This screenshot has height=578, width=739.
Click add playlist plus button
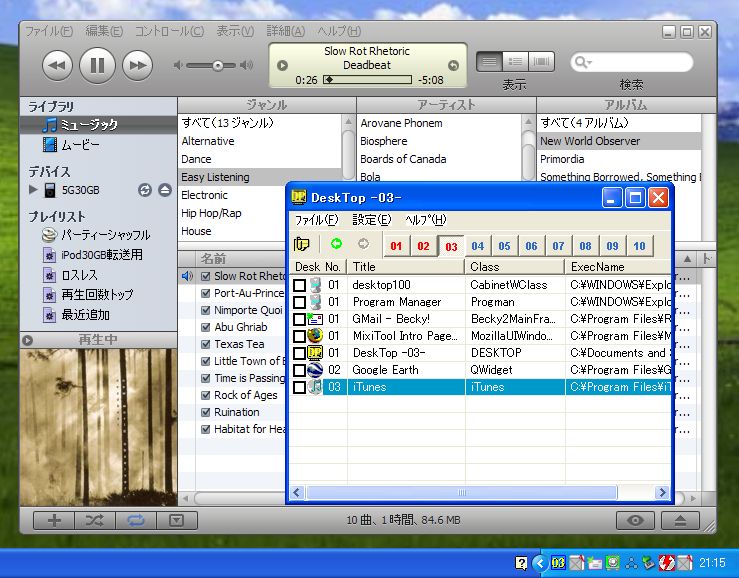click(x=54, y=520)
